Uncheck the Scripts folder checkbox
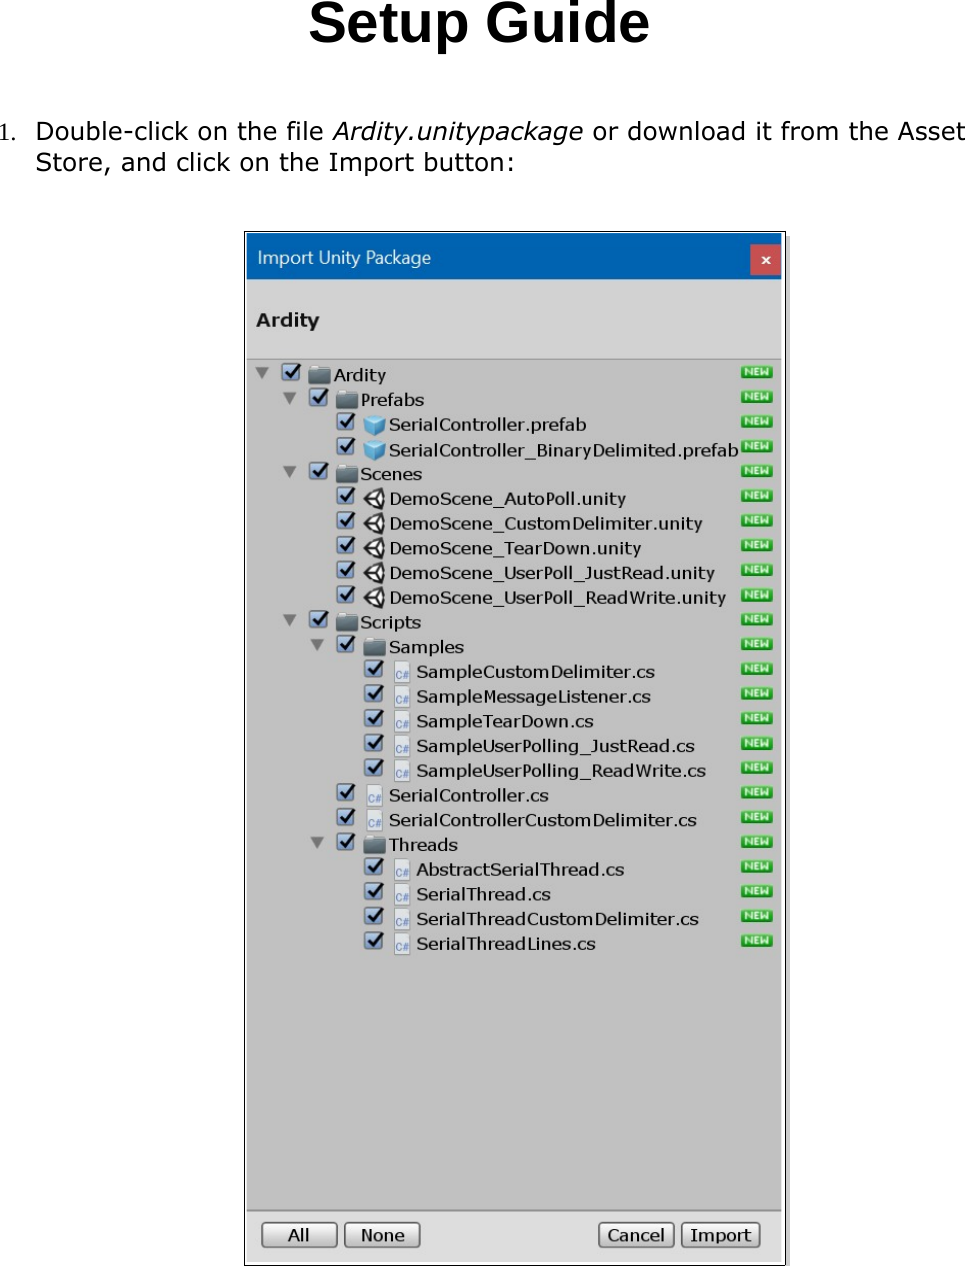The width and height of the screenshot is (965, 1266). 319,620
